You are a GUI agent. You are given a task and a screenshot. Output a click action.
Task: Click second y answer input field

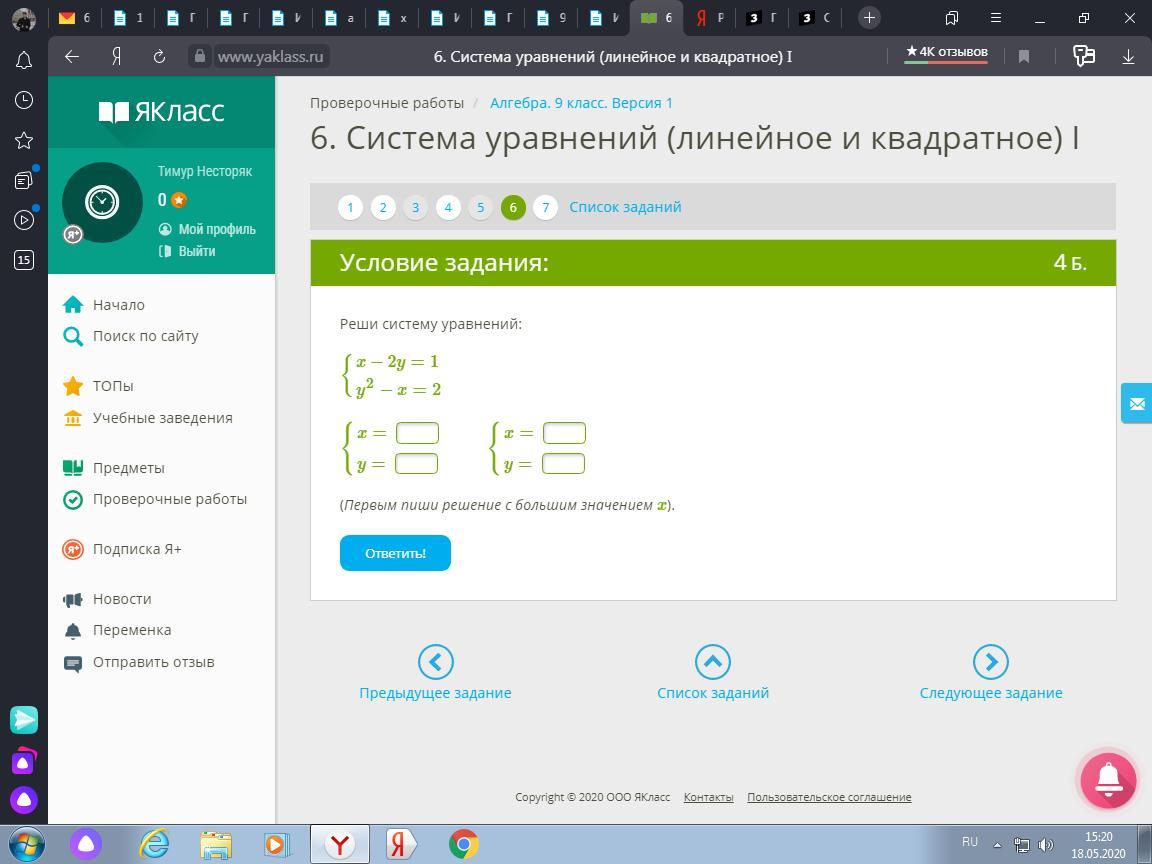563,463
